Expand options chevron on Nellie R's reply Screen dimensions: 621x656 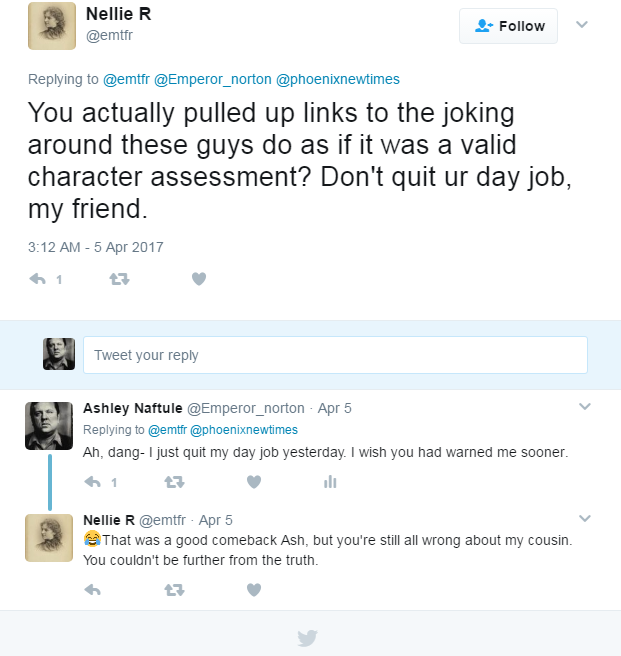[585, 518]
